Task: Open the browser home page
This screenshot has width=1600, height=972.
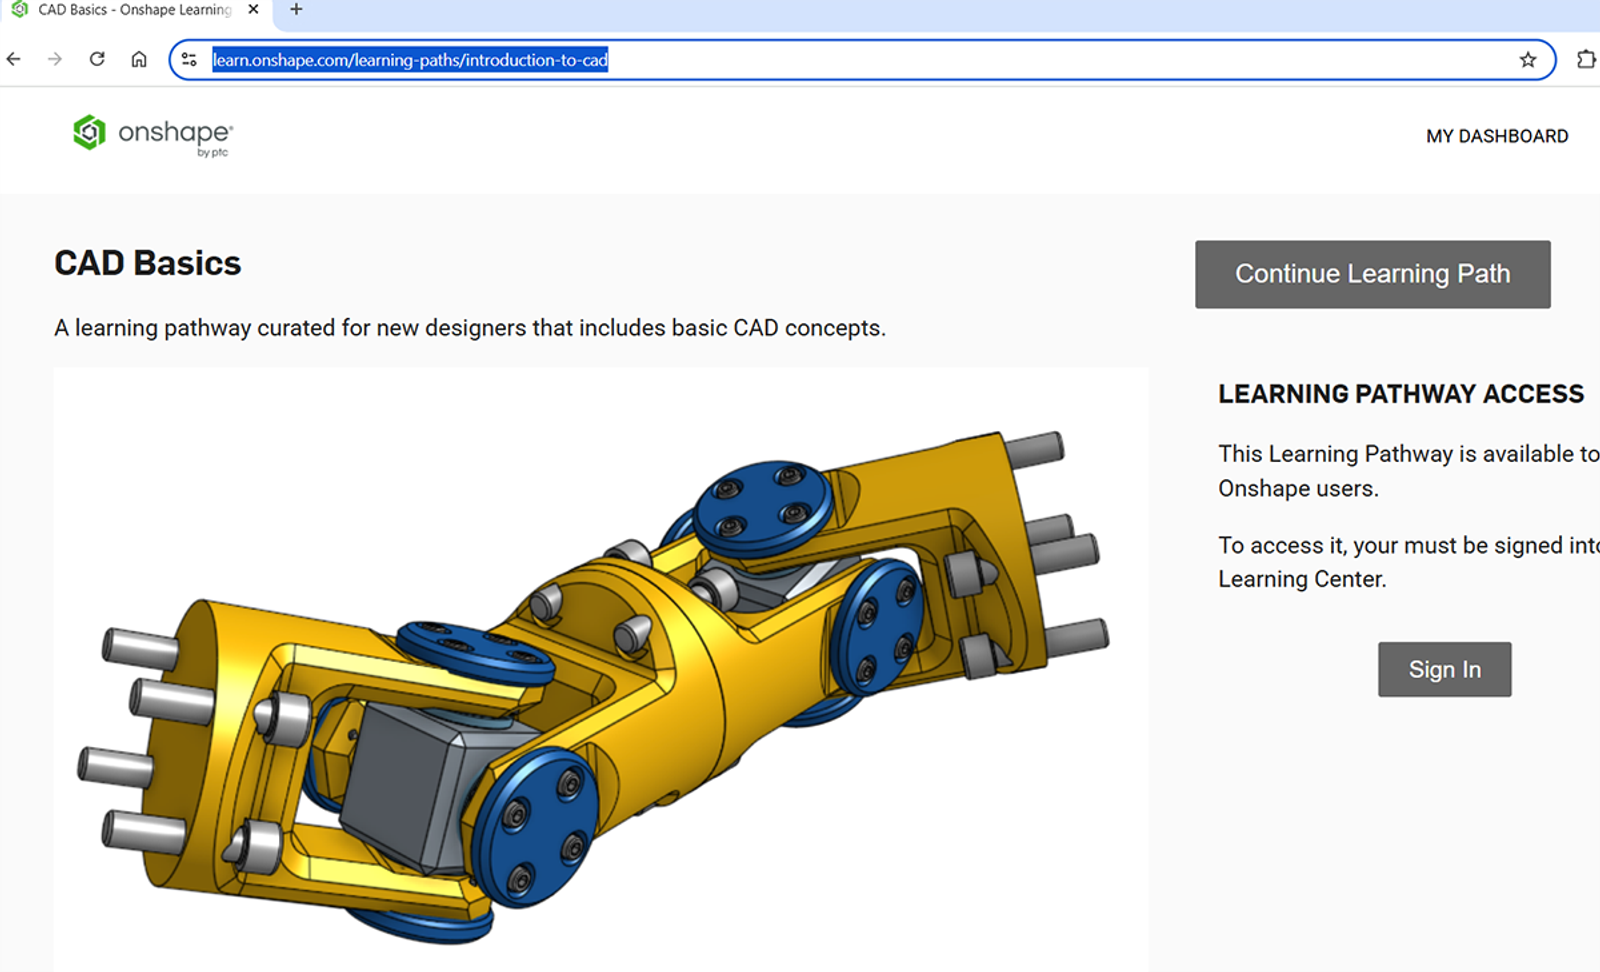Action: coord(139,59)
